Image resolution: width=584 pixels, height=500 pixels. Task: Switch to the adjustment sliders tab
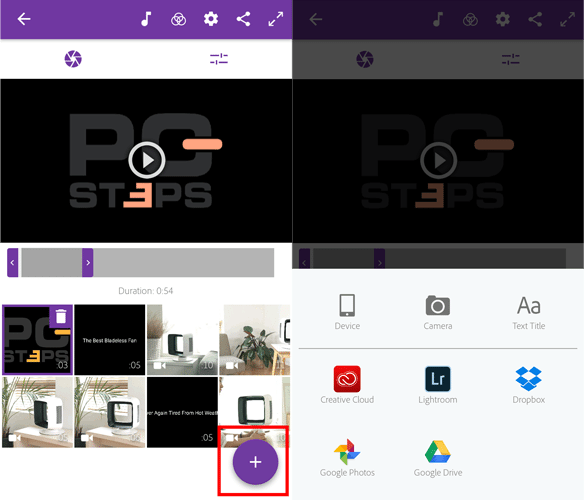(219, 59)
